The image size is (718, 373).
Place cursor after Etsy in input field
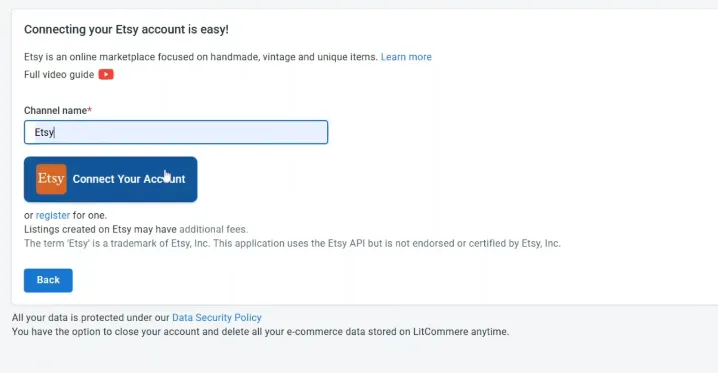(55, 132)
